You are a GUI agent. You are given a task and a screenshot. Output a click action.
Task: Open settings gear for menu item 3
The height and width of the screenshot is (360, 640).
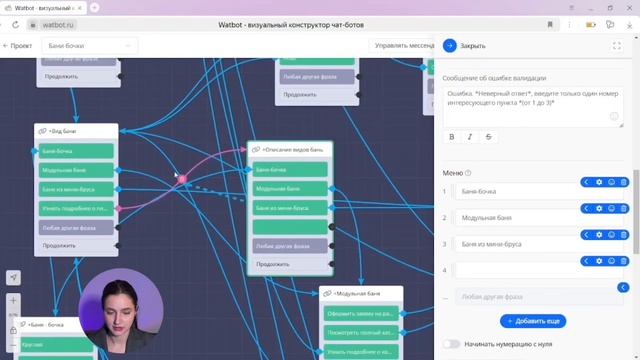tap(599, 235)
